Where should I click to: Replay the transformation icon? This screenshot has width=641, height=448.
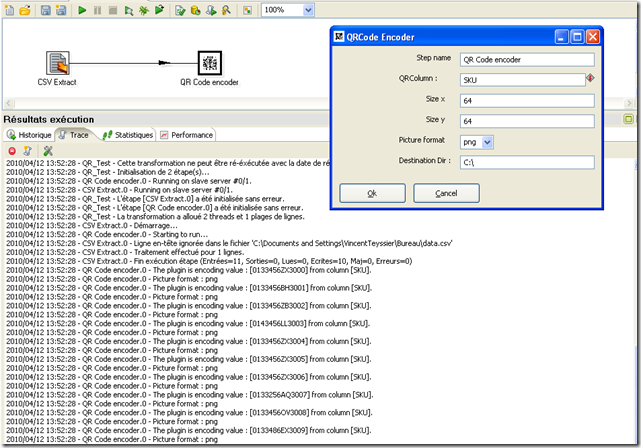[x=159, y=10]
